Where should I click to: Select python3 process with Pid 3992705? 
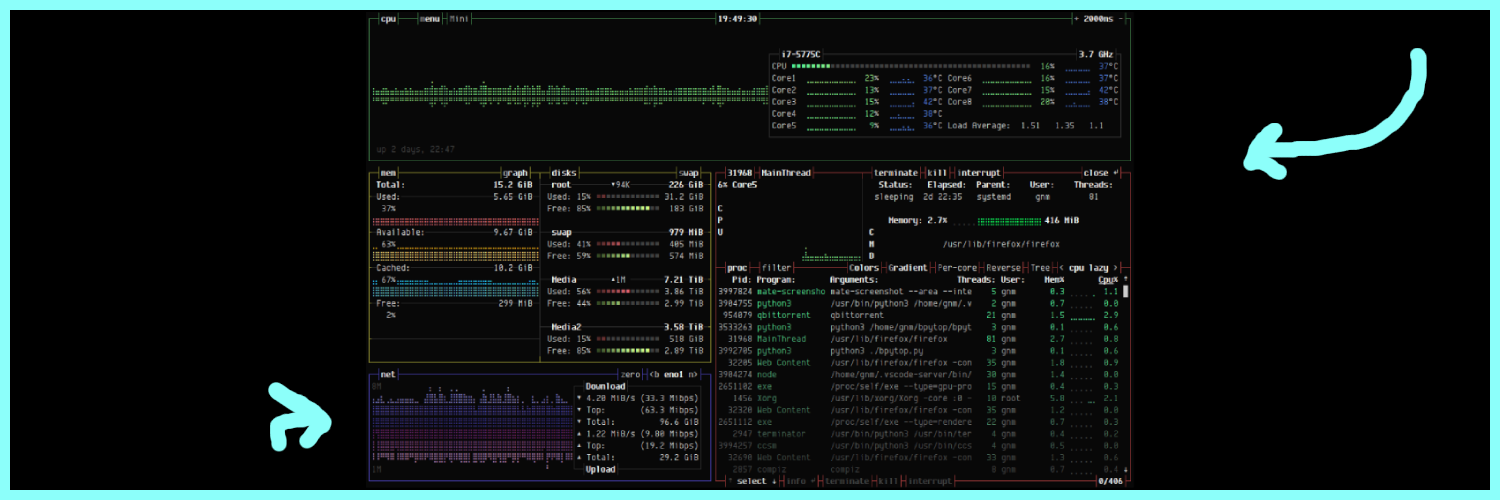pyautogui.click(x=918, y=351)
